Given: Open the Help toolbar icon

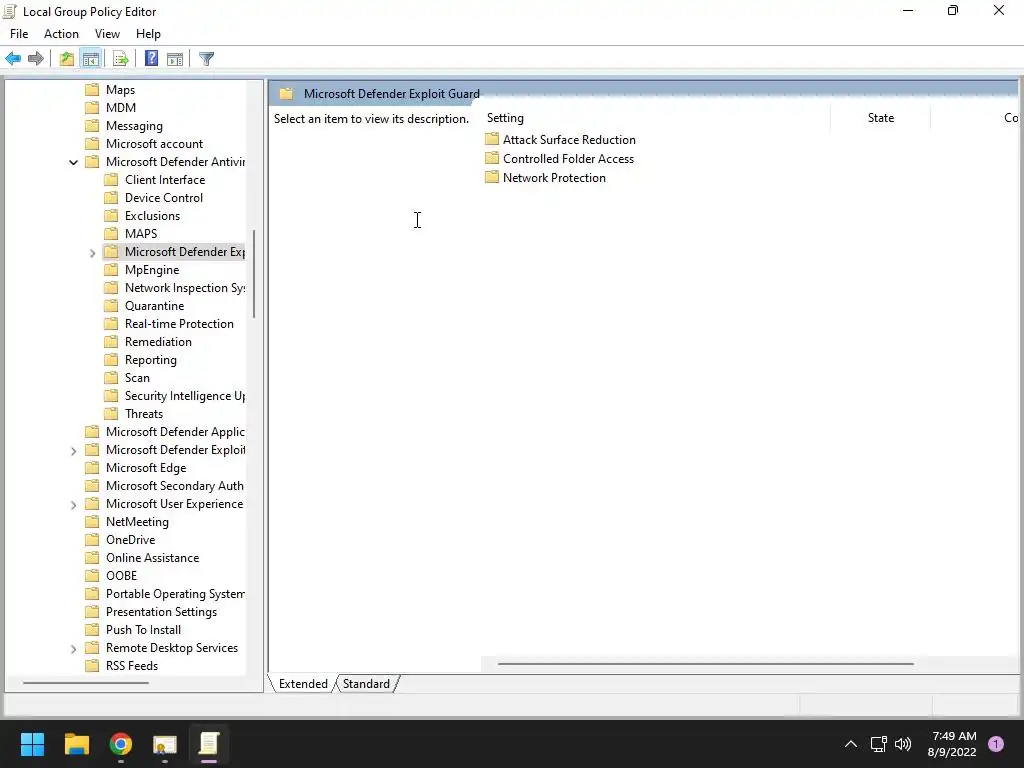Looking at the screenshot, I should click(152, 59).
